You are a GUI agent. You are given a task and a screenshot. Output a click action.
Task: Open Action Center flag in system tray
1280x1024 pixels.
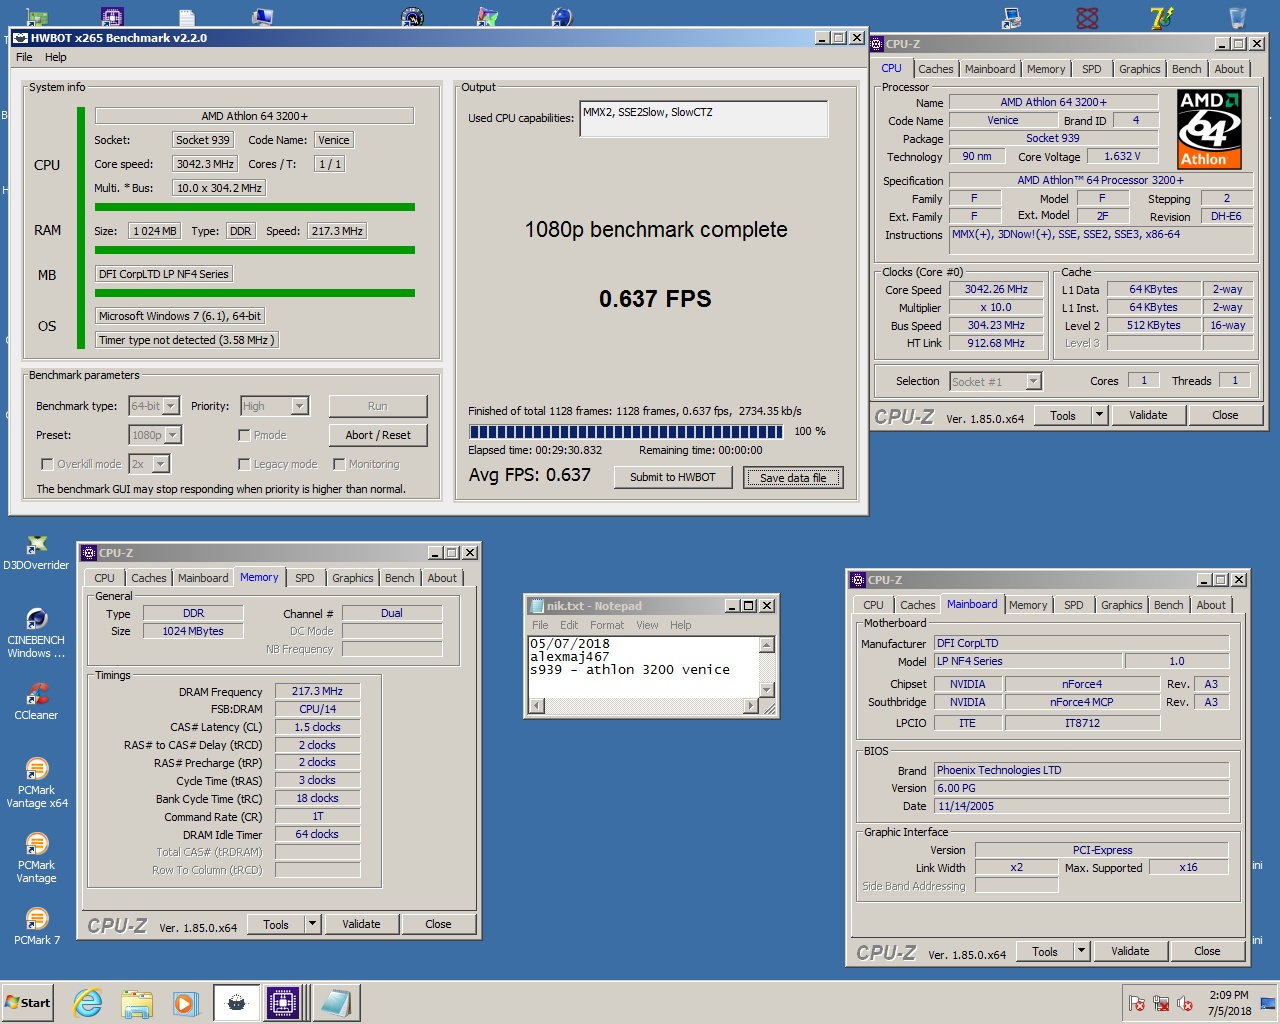pos(1137,1003)
